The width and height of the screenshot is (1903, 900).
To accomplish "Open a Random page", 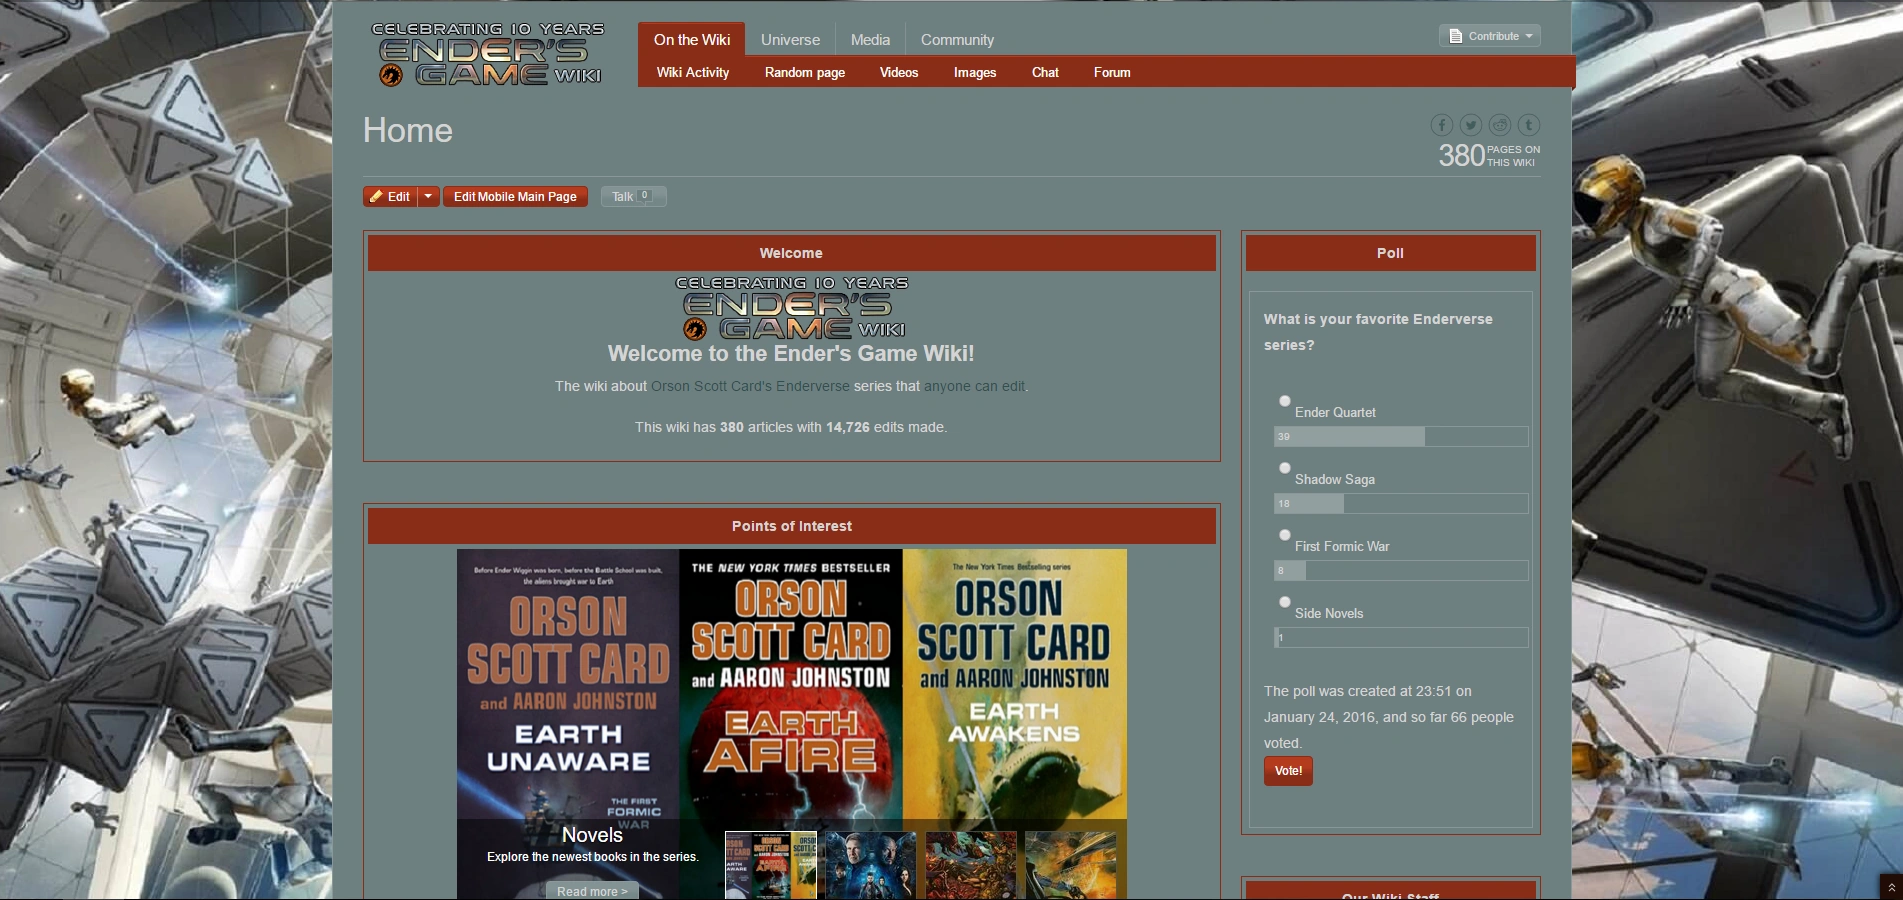I will [x=805, y=73].
